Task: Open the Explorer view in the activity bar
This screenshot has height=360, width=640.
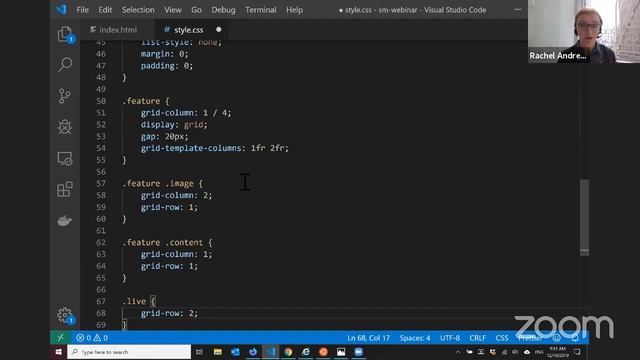Action: pyautogui.click(x=65, y=34)
